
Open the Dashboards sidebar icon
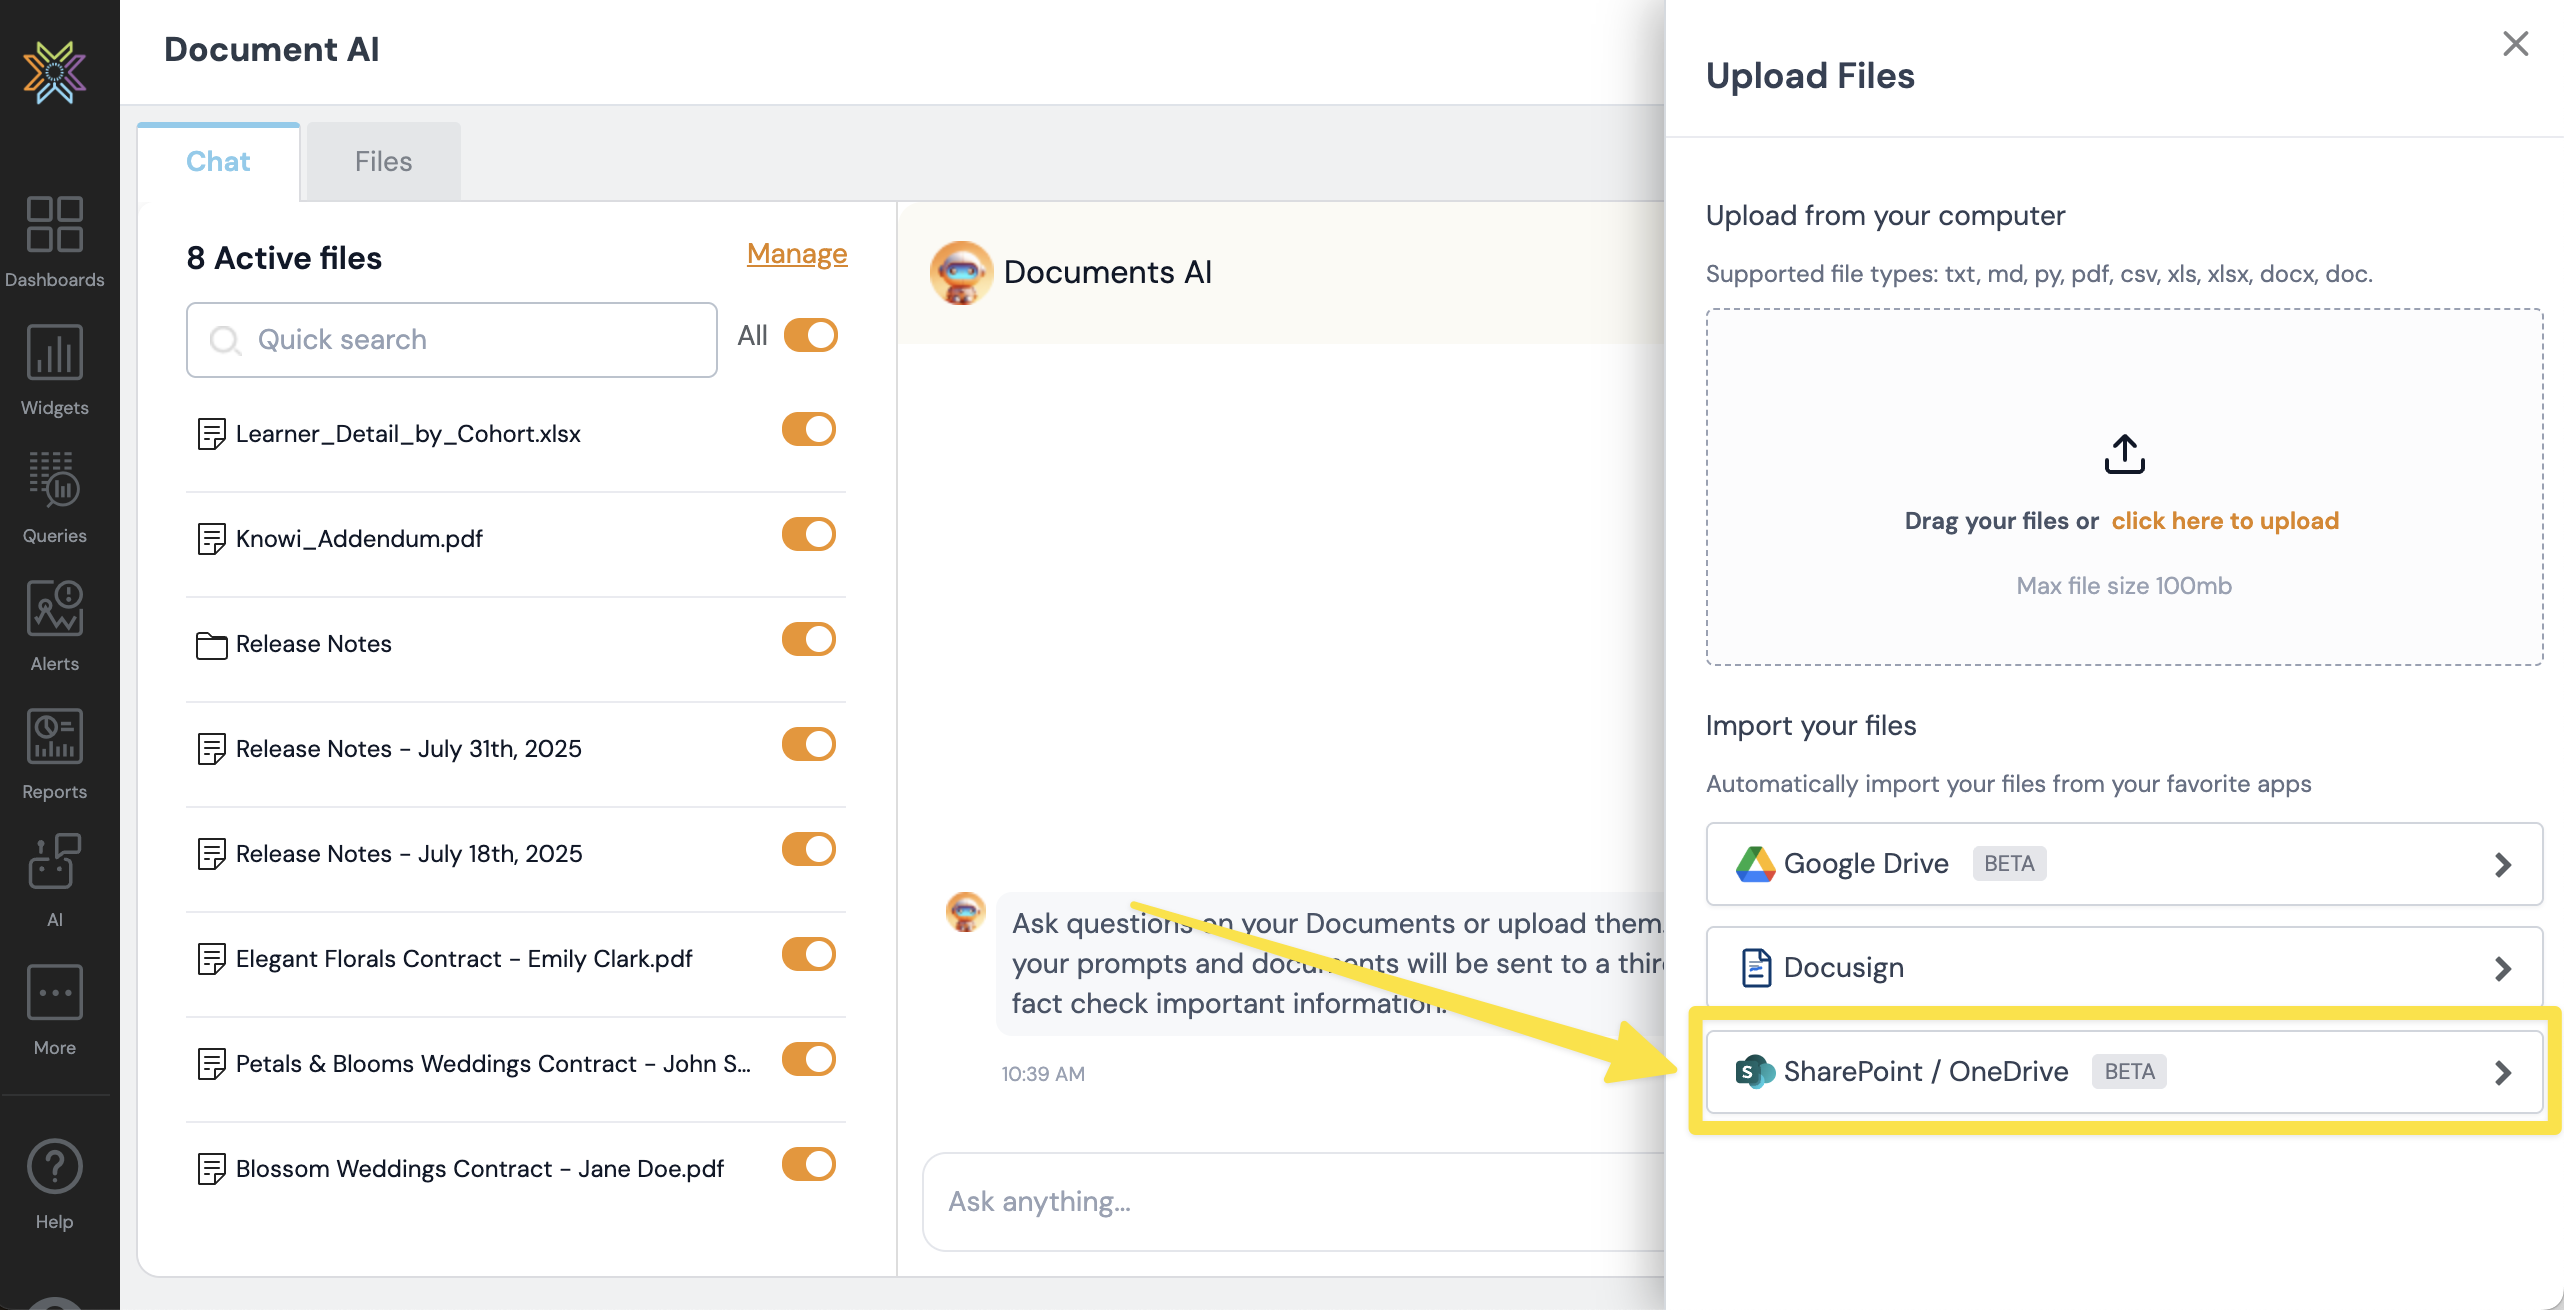(54, 224)
